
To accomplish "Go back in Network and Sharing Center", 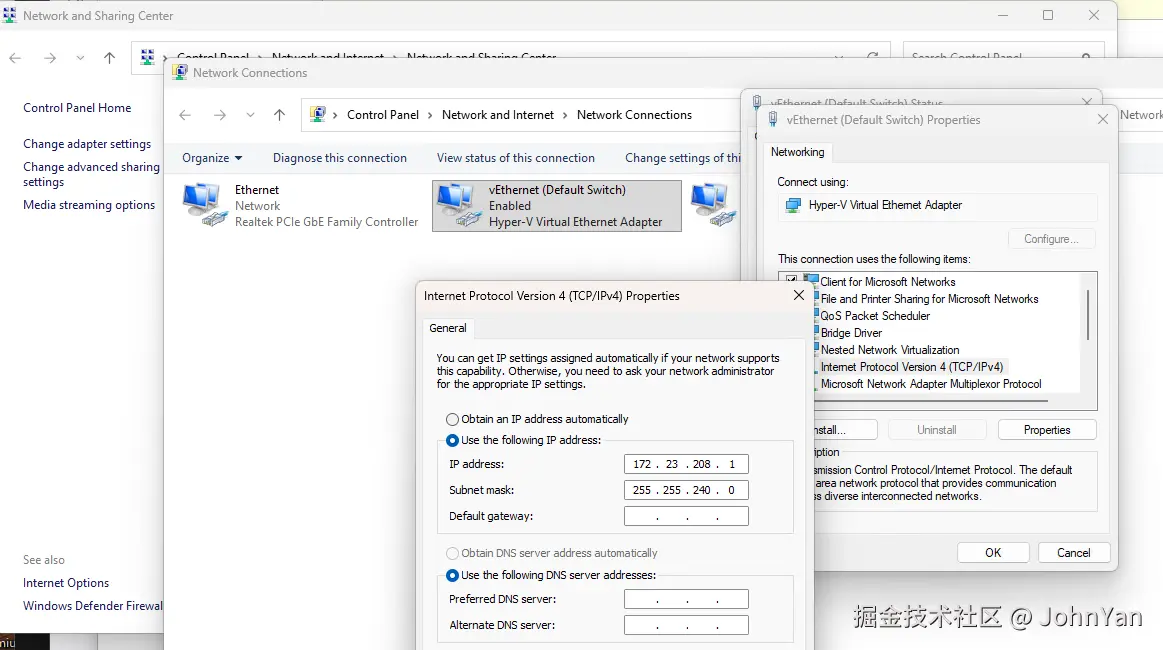I will (x=15, y=58).
